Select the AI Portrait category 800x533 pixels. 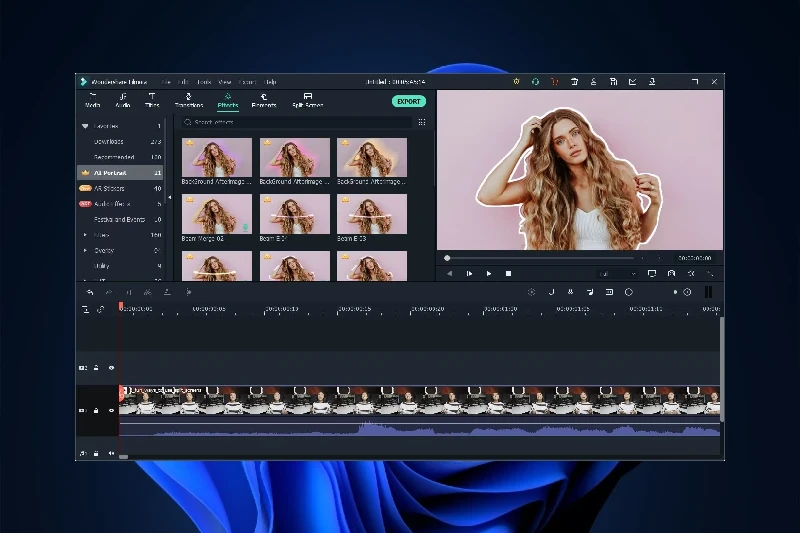coord(120,172)
